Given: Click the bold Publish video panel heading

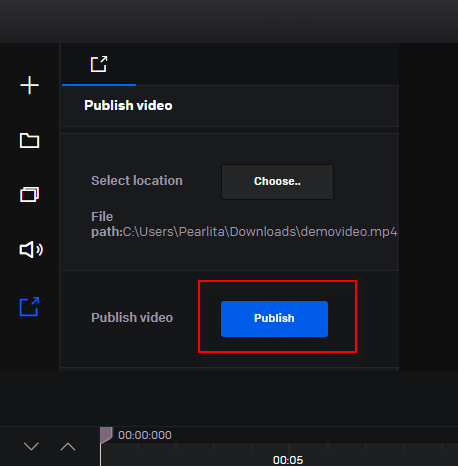Looking at the screenshot, I should tap(128, 105).
